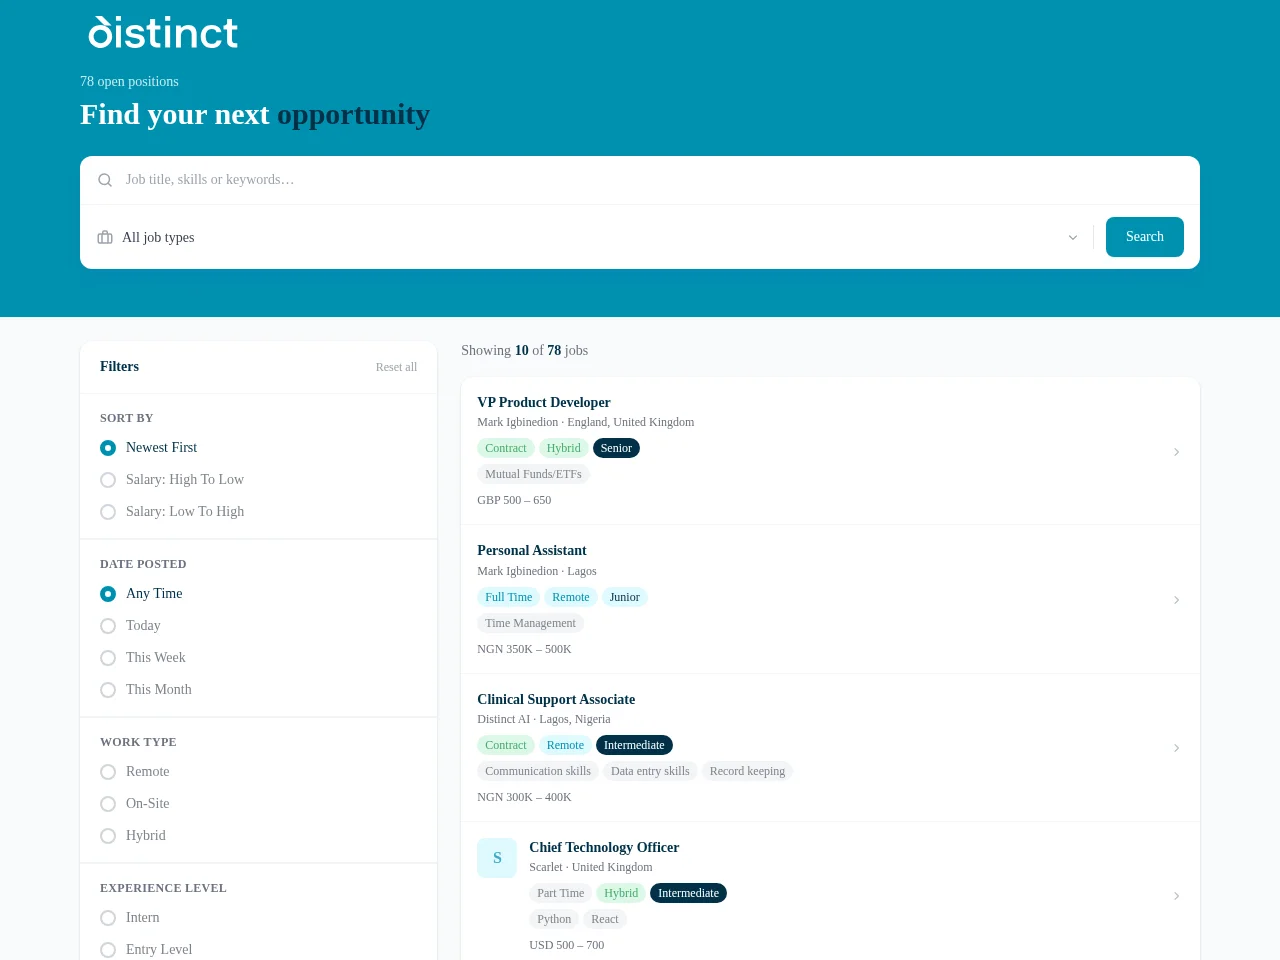Click the Mutual Funds/ETFs skill tag
This screenshot has width=1280, height=960.
pos(533,474)
